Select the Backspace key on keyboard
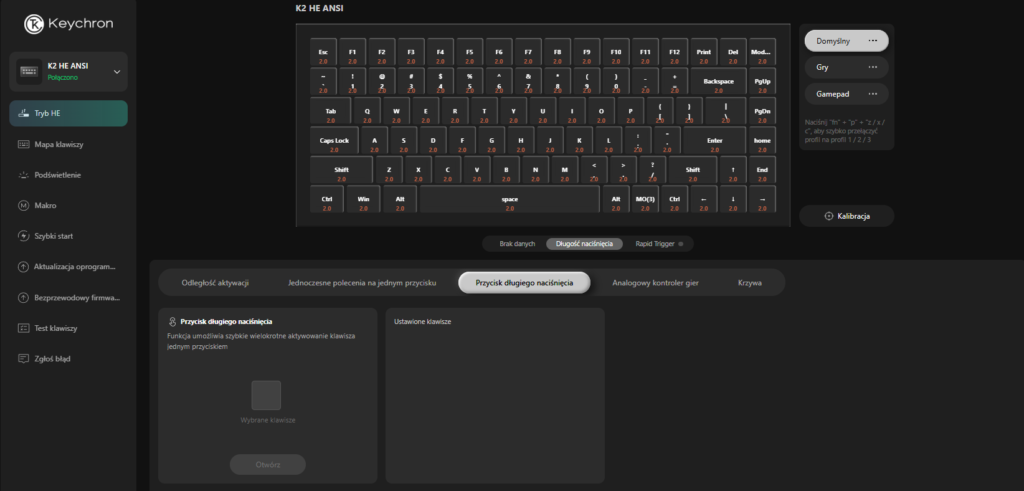The height and width of the screenshot is (491, 1024). pos(718,81)
